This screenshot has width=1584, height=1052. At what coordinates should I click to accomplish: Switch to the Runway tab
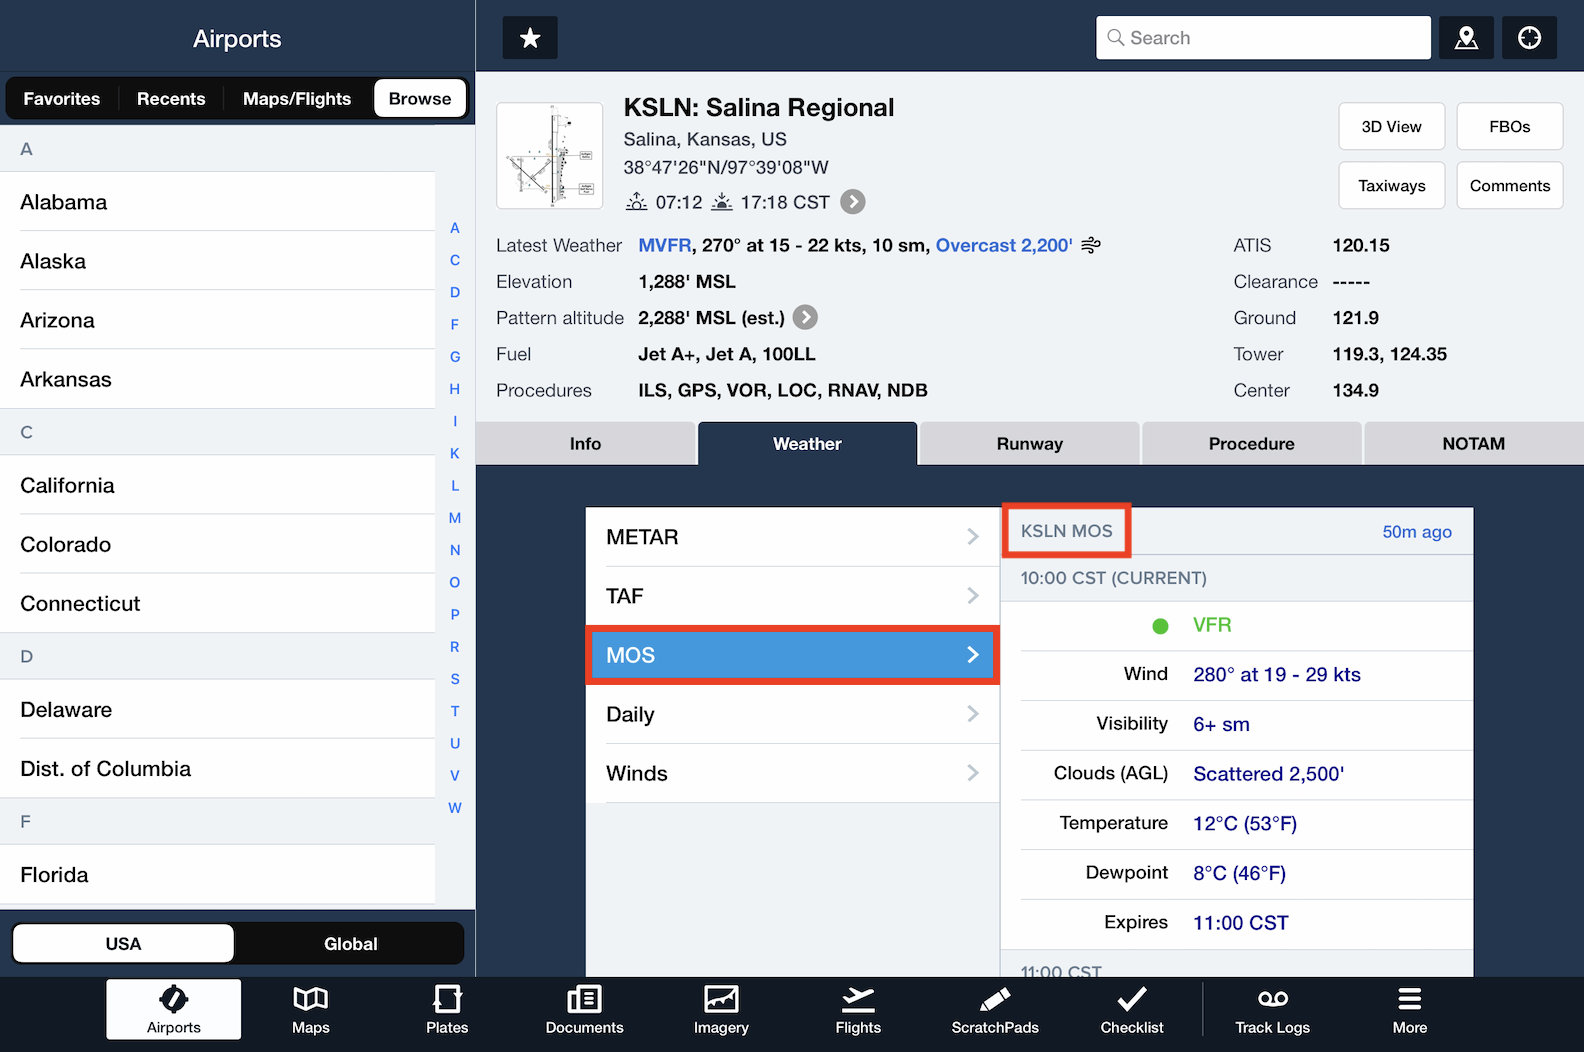pos(1030,444)
